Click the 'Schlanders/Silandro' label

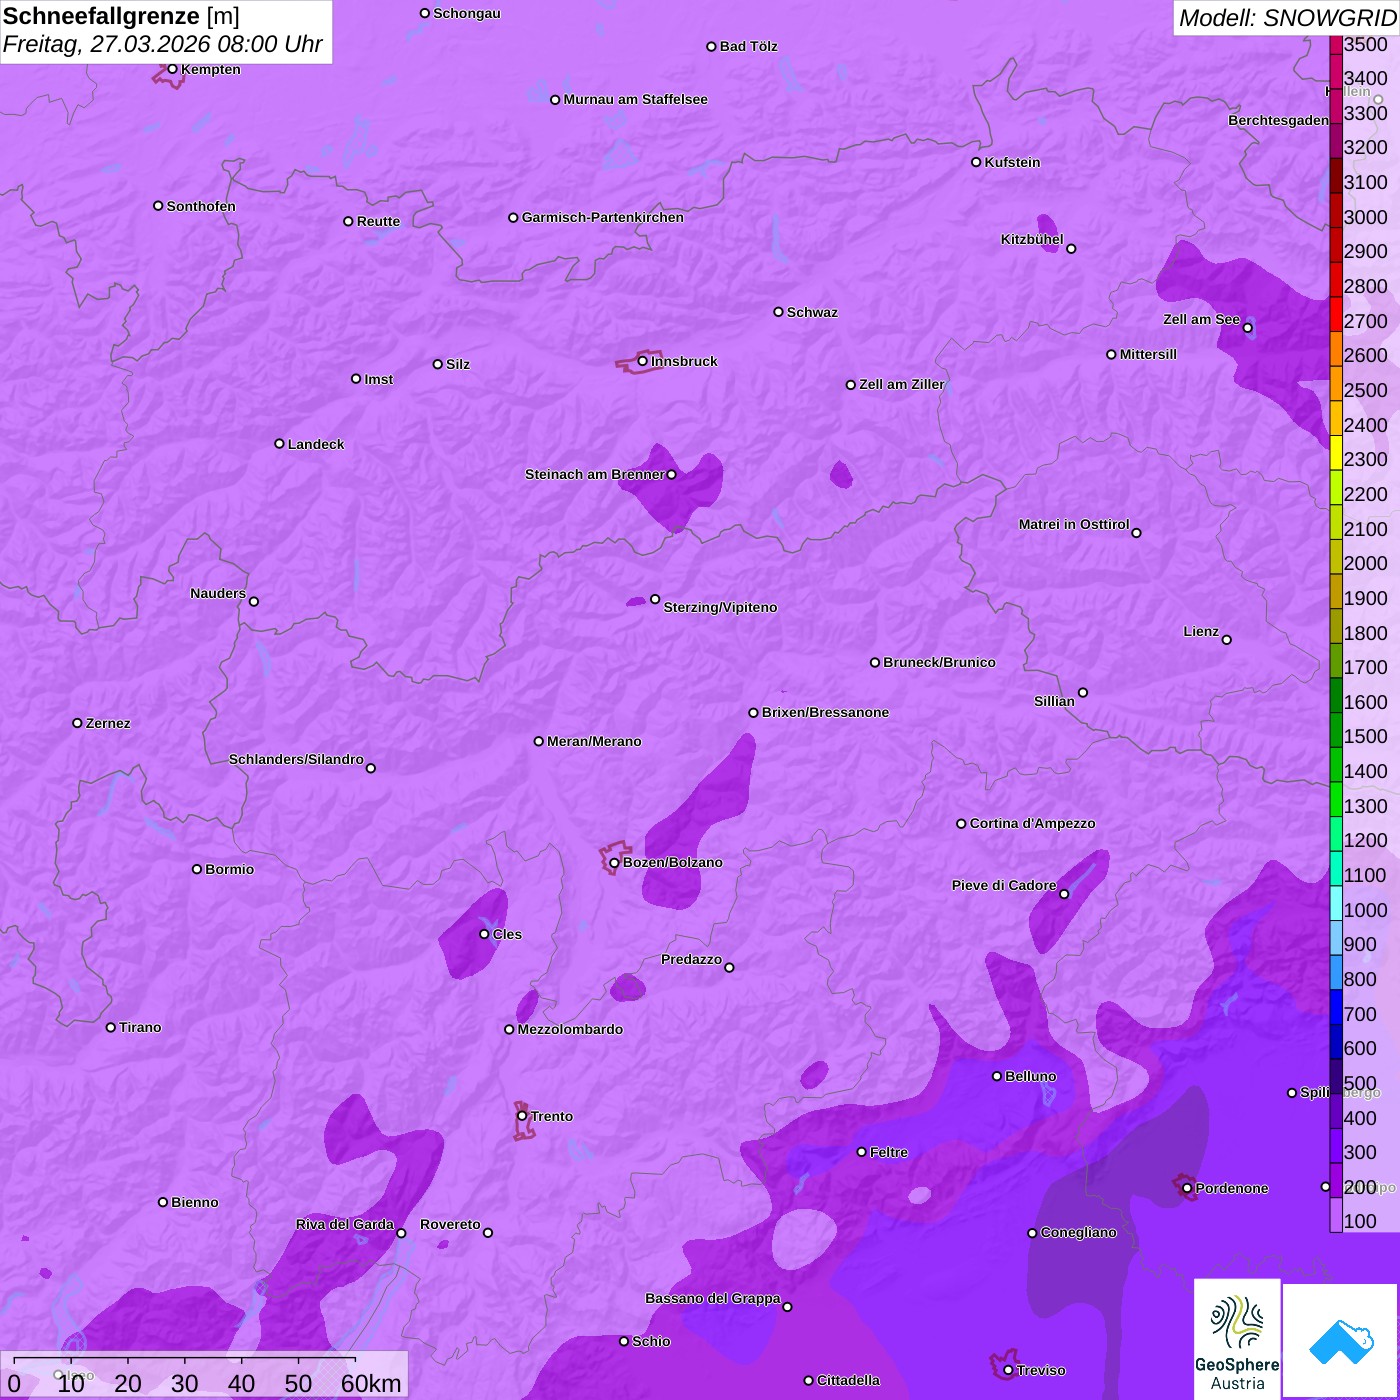pos(296,759)
